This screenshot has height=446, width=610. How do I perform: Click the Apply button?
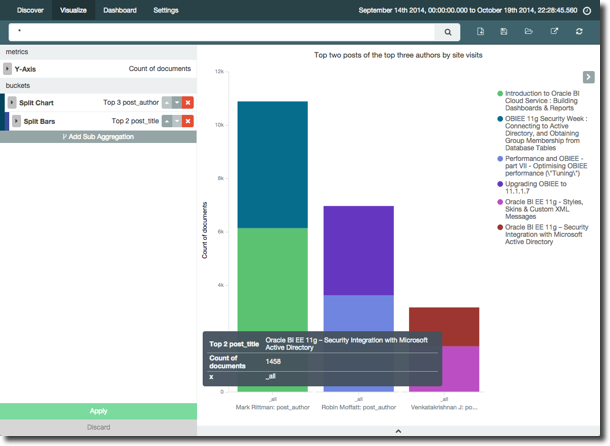(98, 411)
